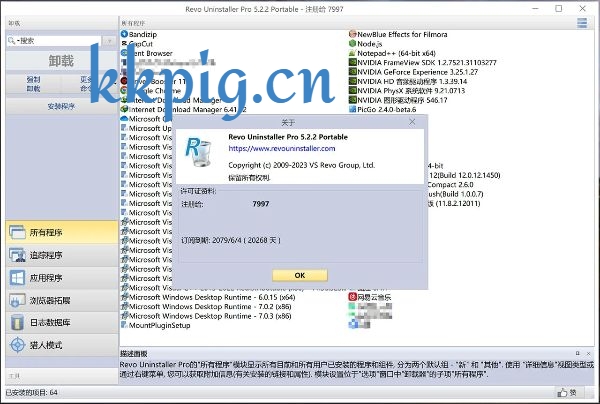Select Internet Download Manager 6.41.2 entry
This screenshot has width=600, height=404.
click(x=184, y=109)
